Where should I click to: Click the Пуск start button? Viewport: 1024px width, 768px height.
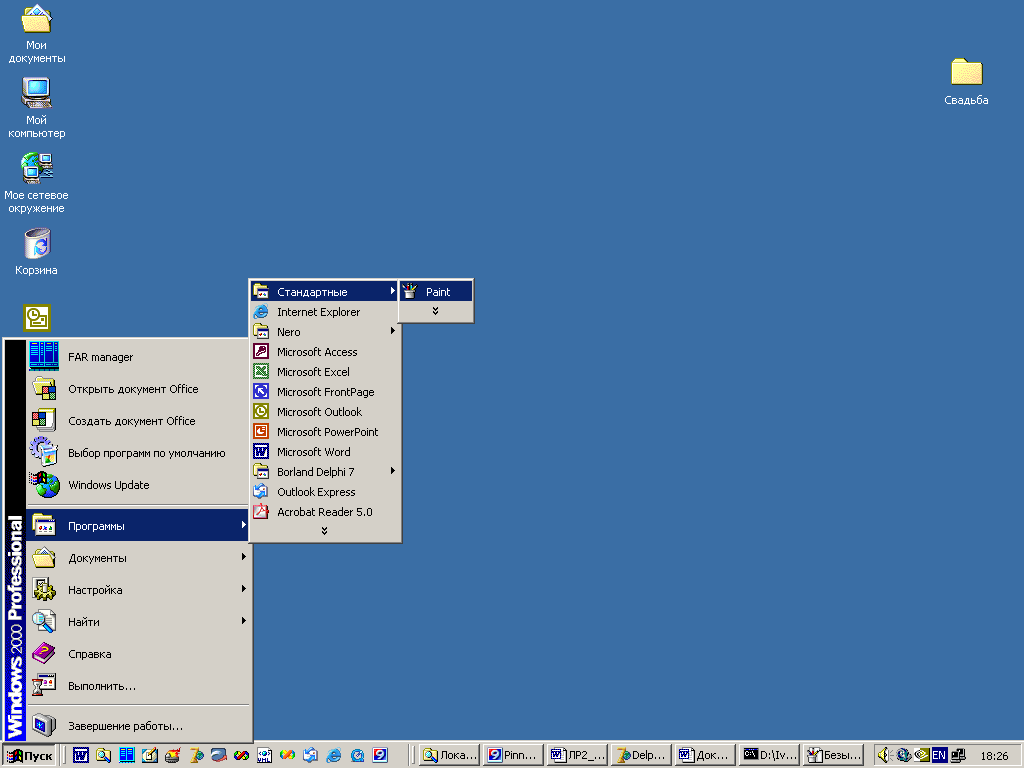click(30, 756)
